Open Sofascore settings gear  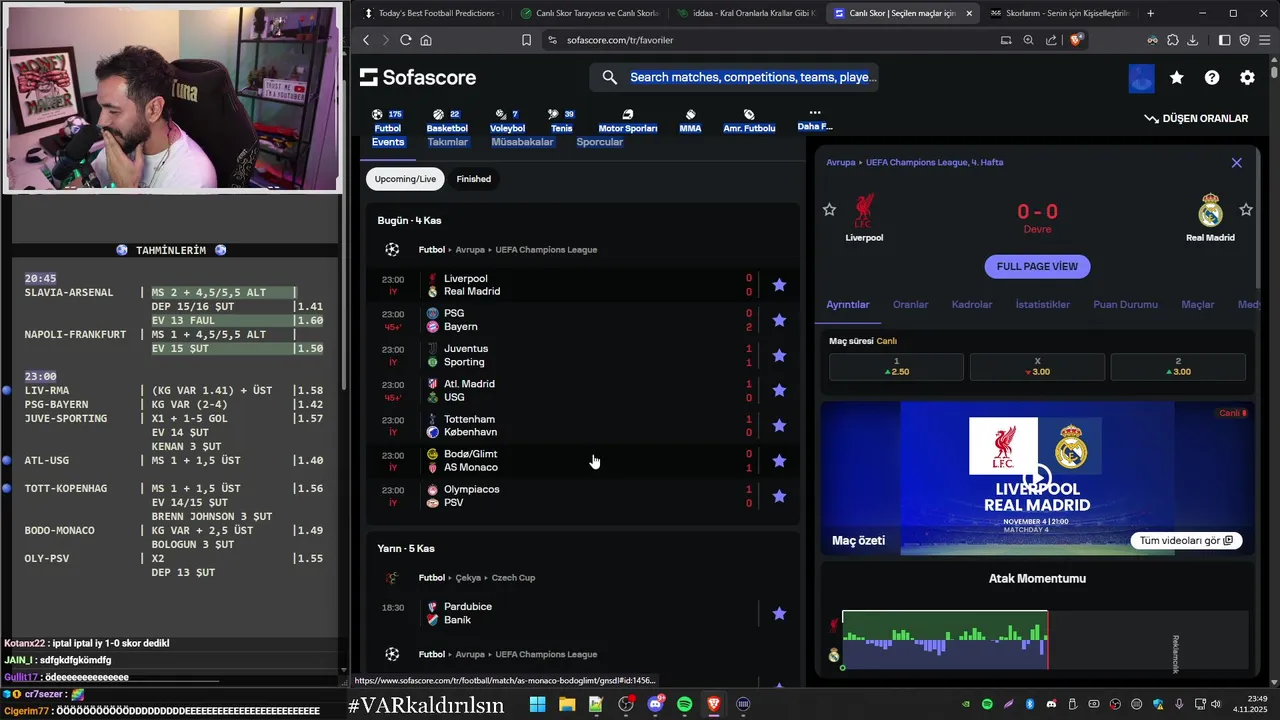pos(1247,78)
